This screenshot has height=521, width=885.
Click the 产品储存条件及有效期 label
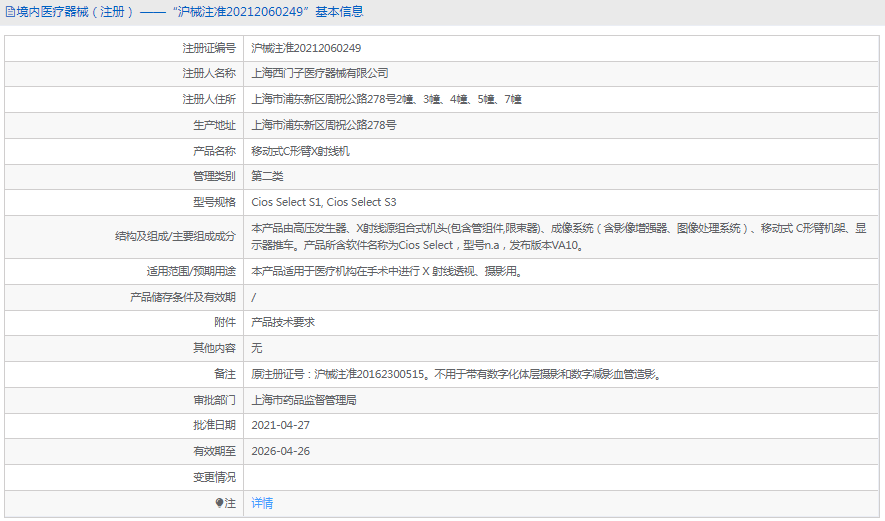[x=183, y=297]
